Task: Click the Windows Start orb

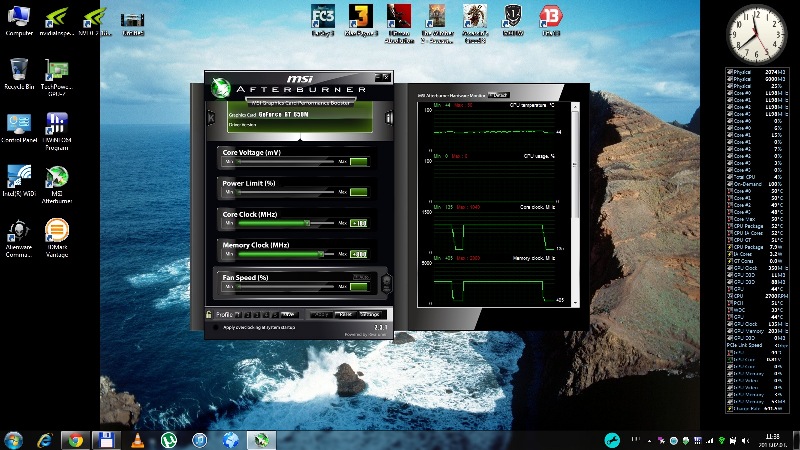Action: (13, 440)
